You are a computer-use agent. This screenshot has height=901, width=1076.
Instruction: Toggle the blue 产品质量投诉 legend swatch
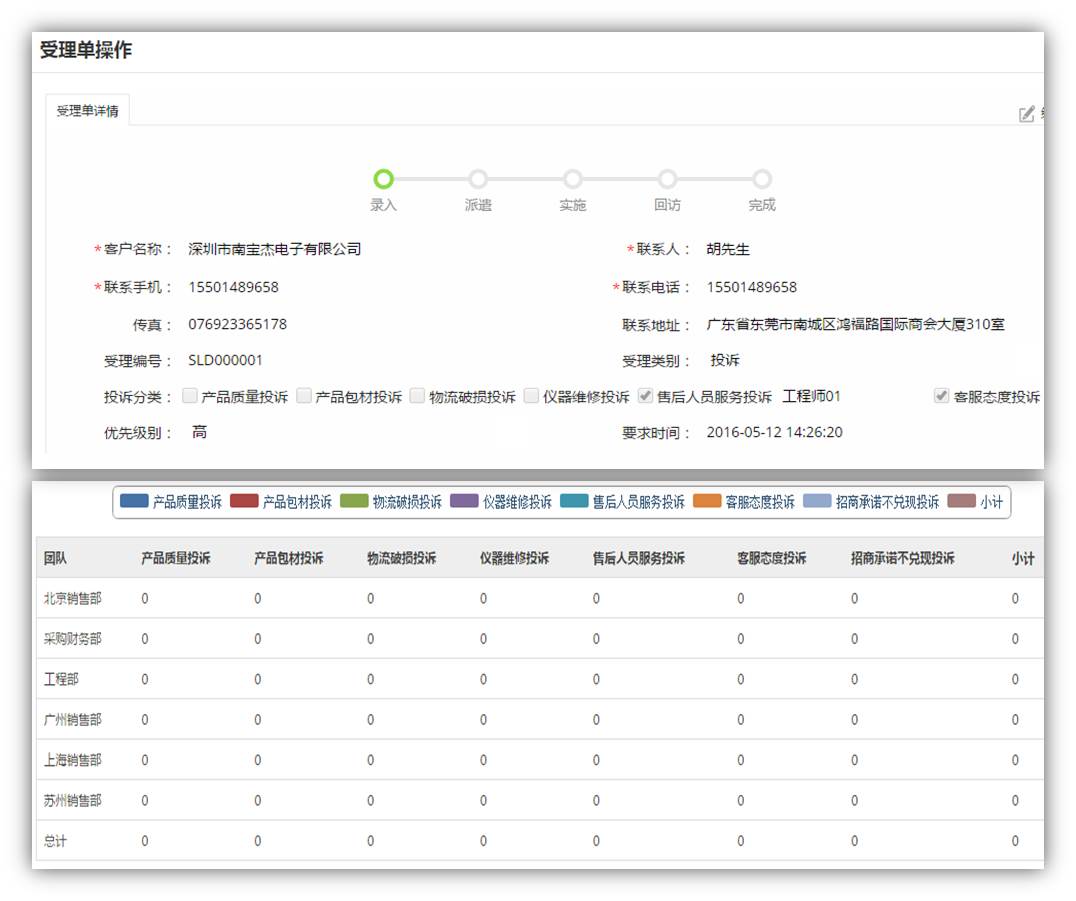click(134, 501)
